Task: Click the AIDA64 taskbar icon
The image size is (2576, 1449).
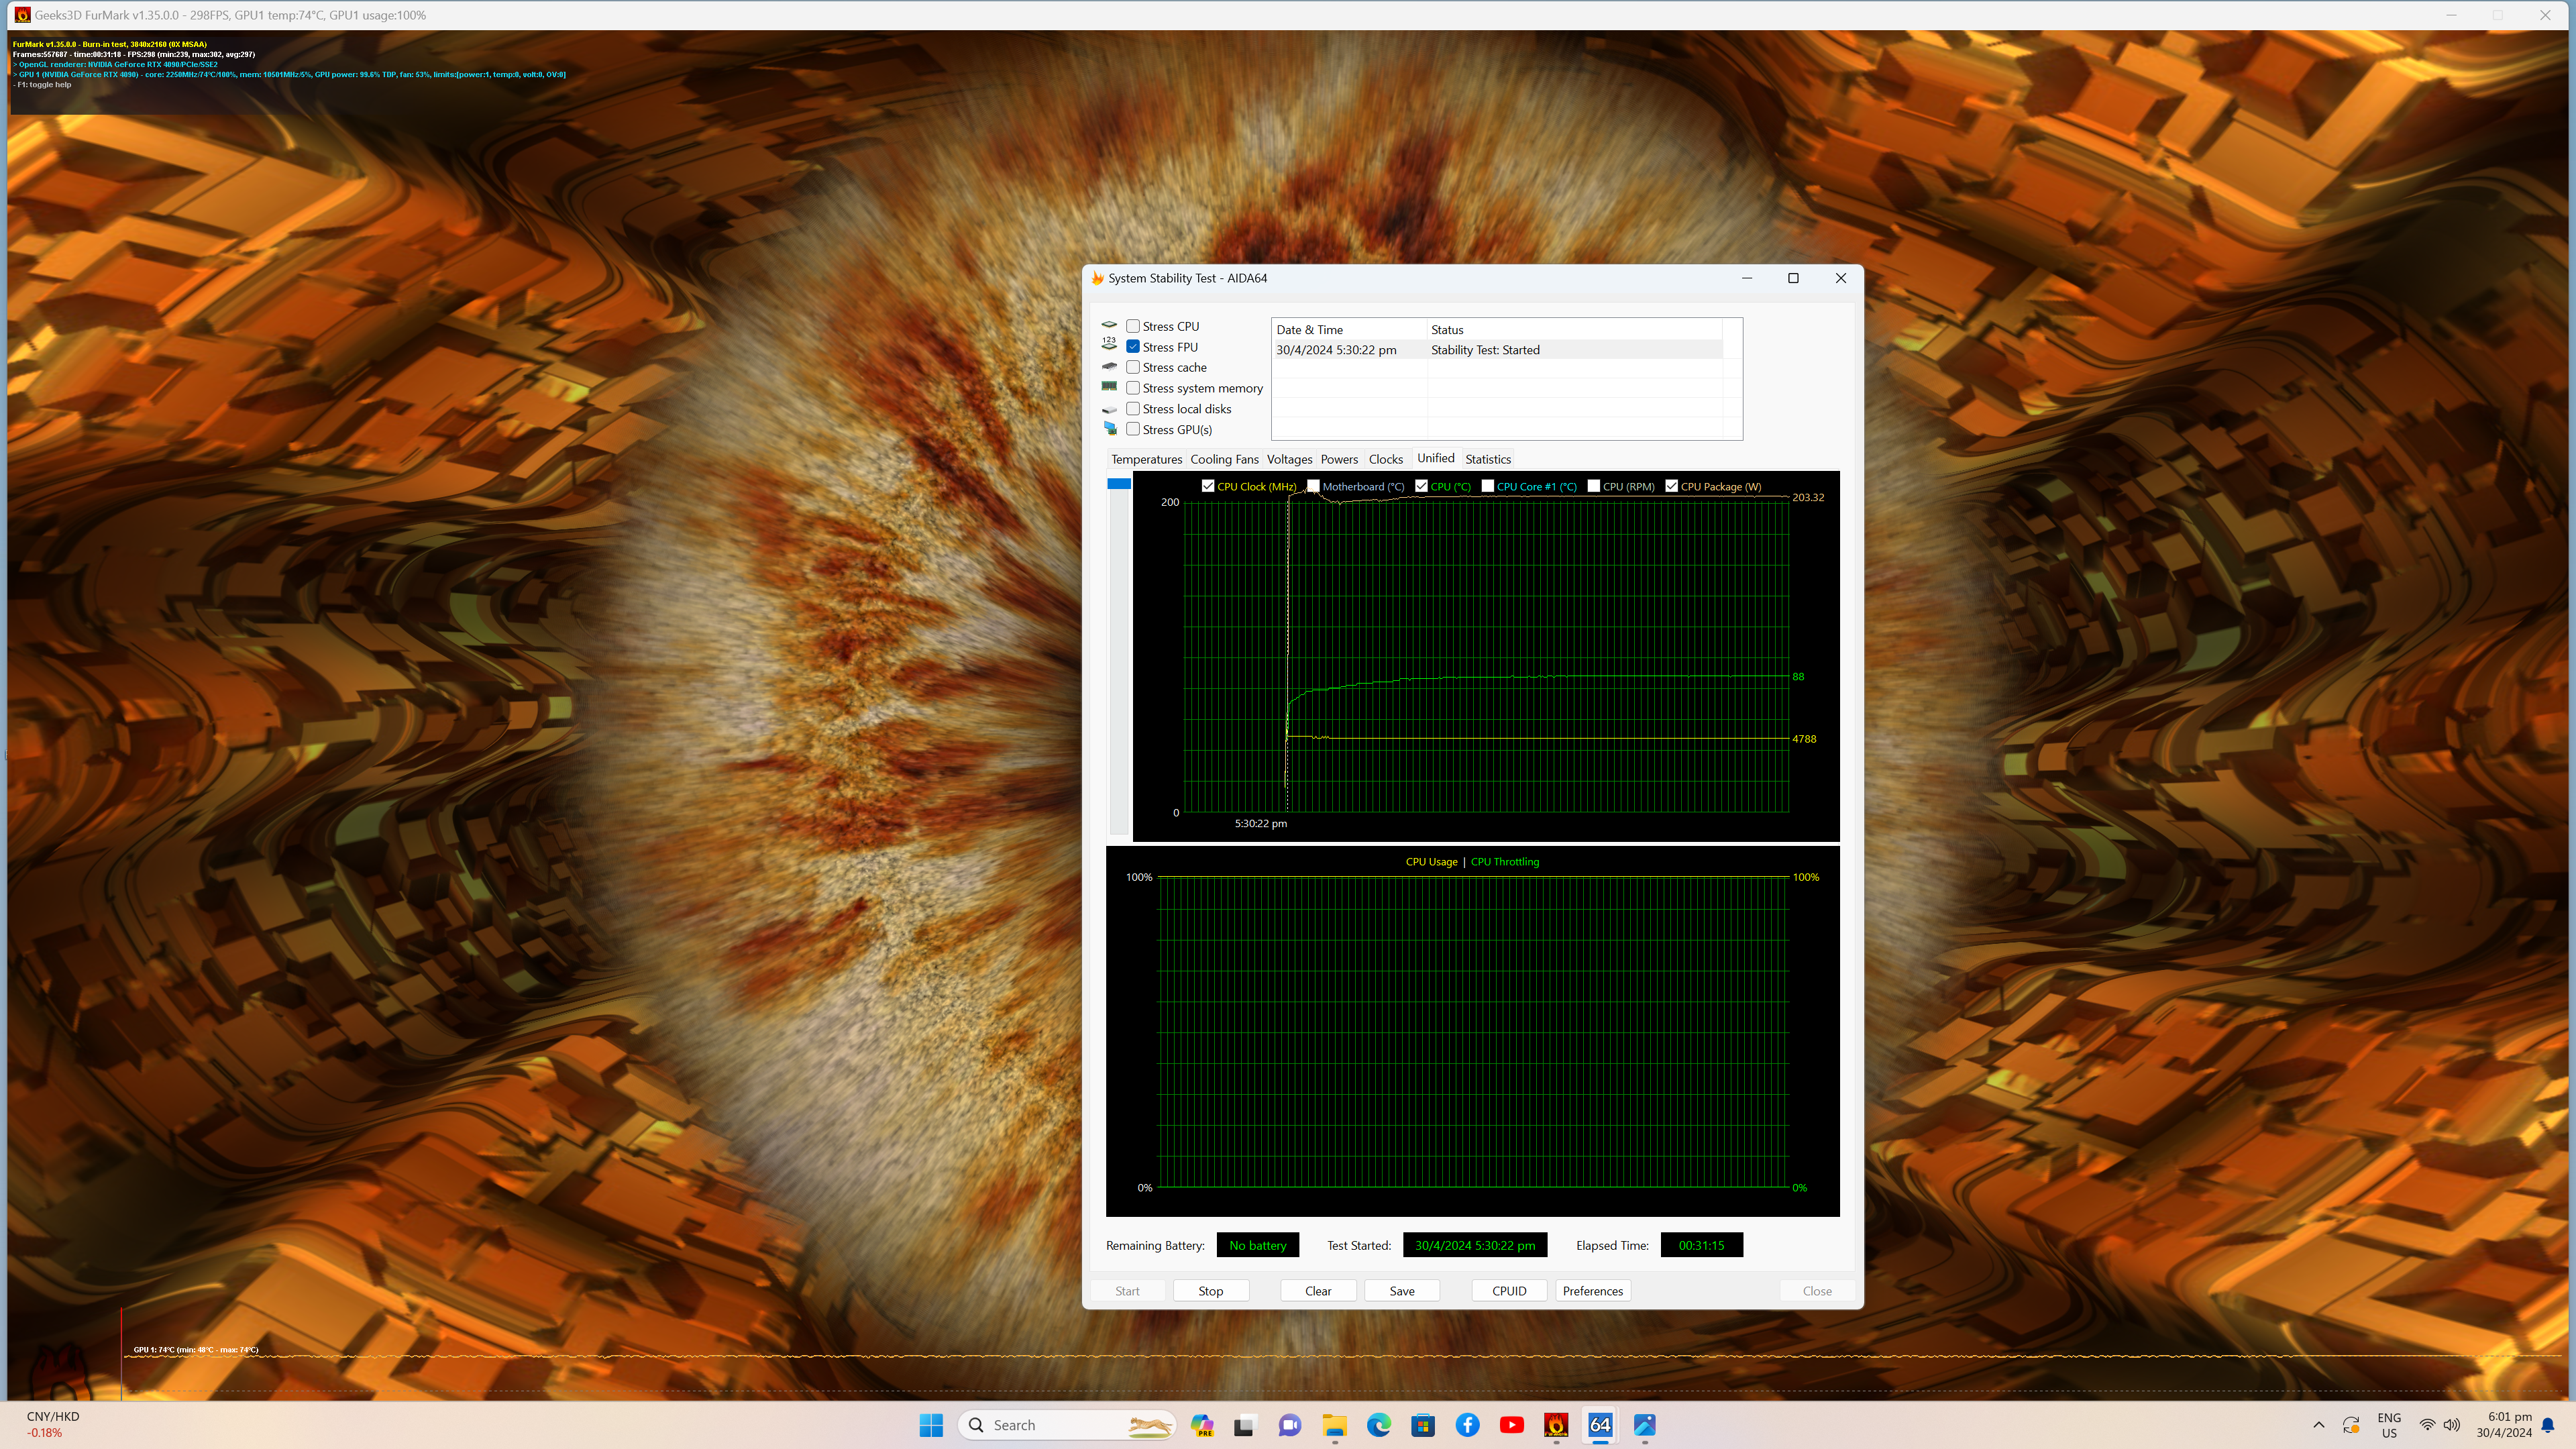Action: [x=1600, y=1425]
